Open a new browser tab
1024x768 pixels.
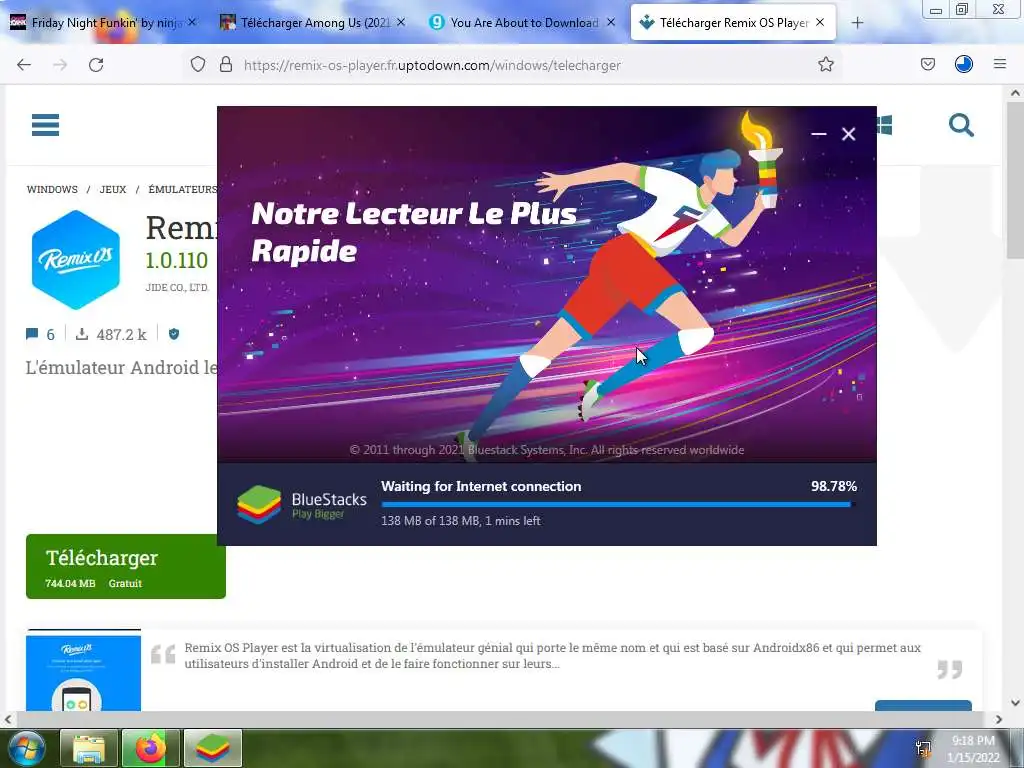click(x=857, y=23)
